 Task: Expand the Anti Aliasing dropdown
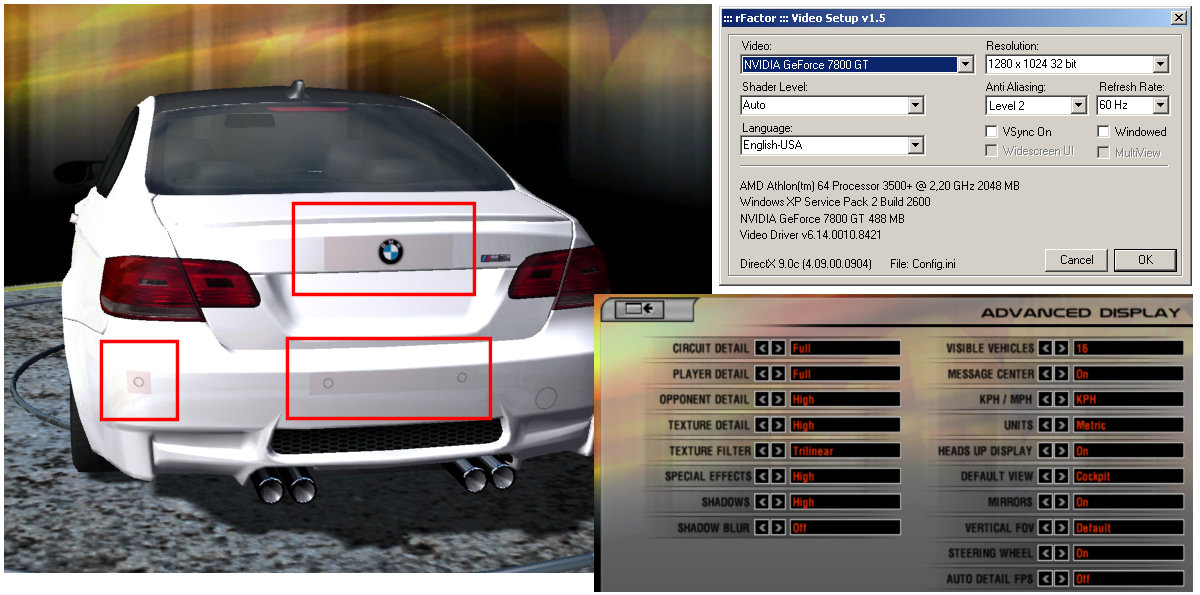point(1078,105)
